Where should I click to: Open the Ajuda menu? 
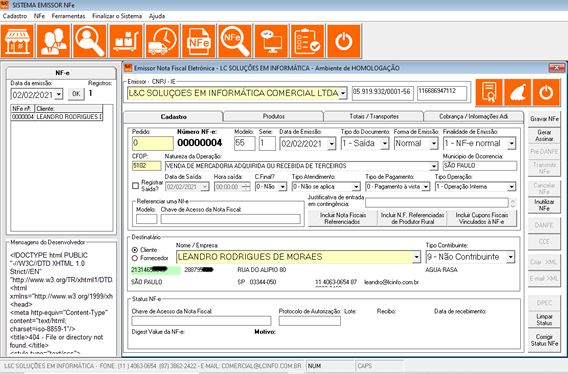[x=157, y=16]
